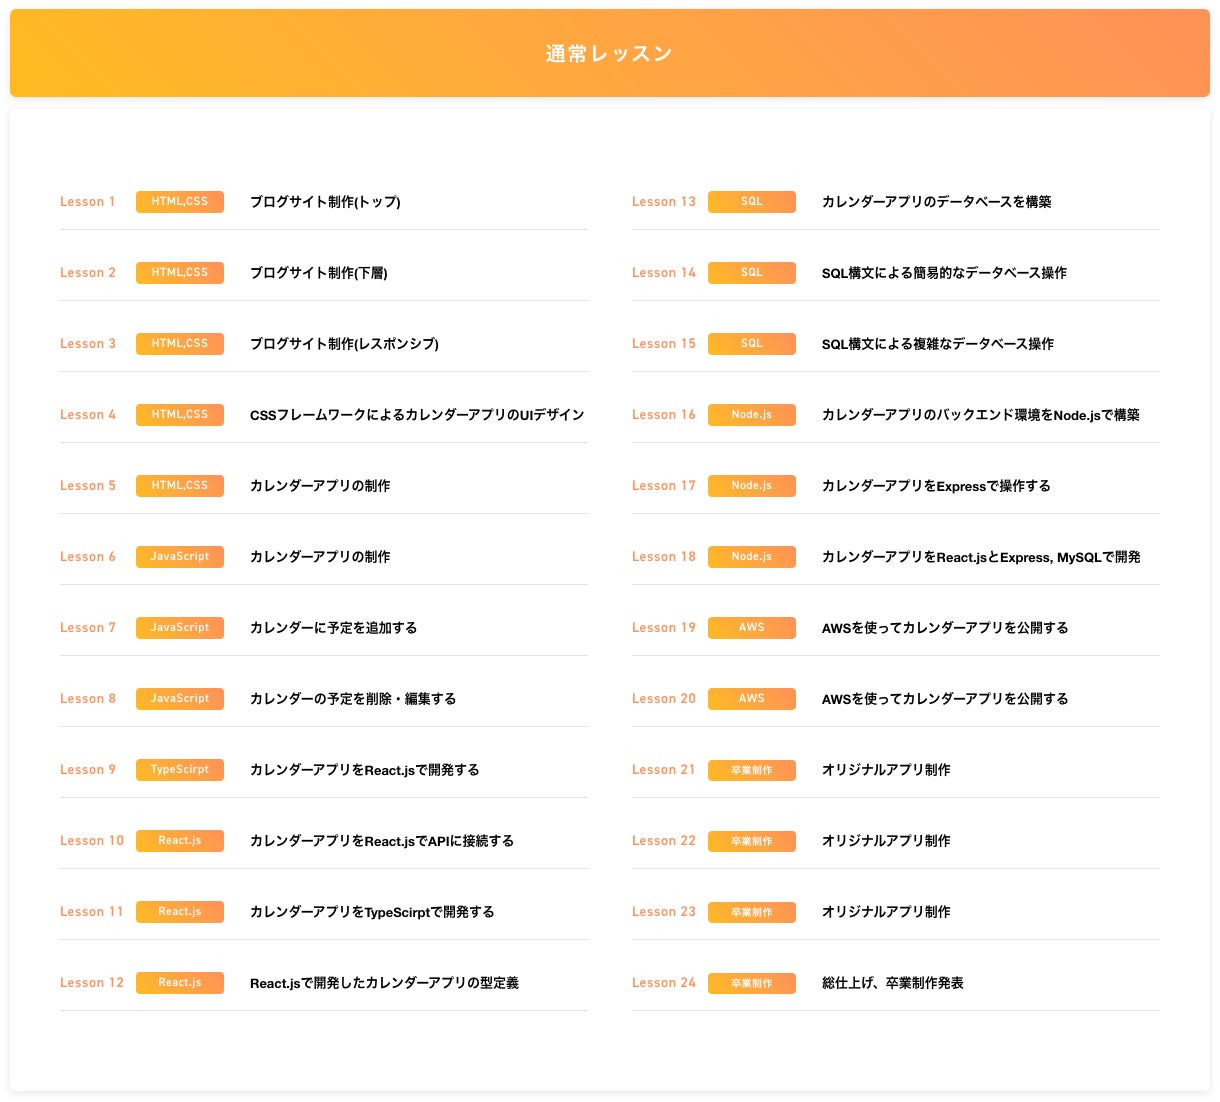This screenshot has height=1102, width=1220.
Task: Click the HTML,CSS tag on Lesson 1
Action: point(180,202)
